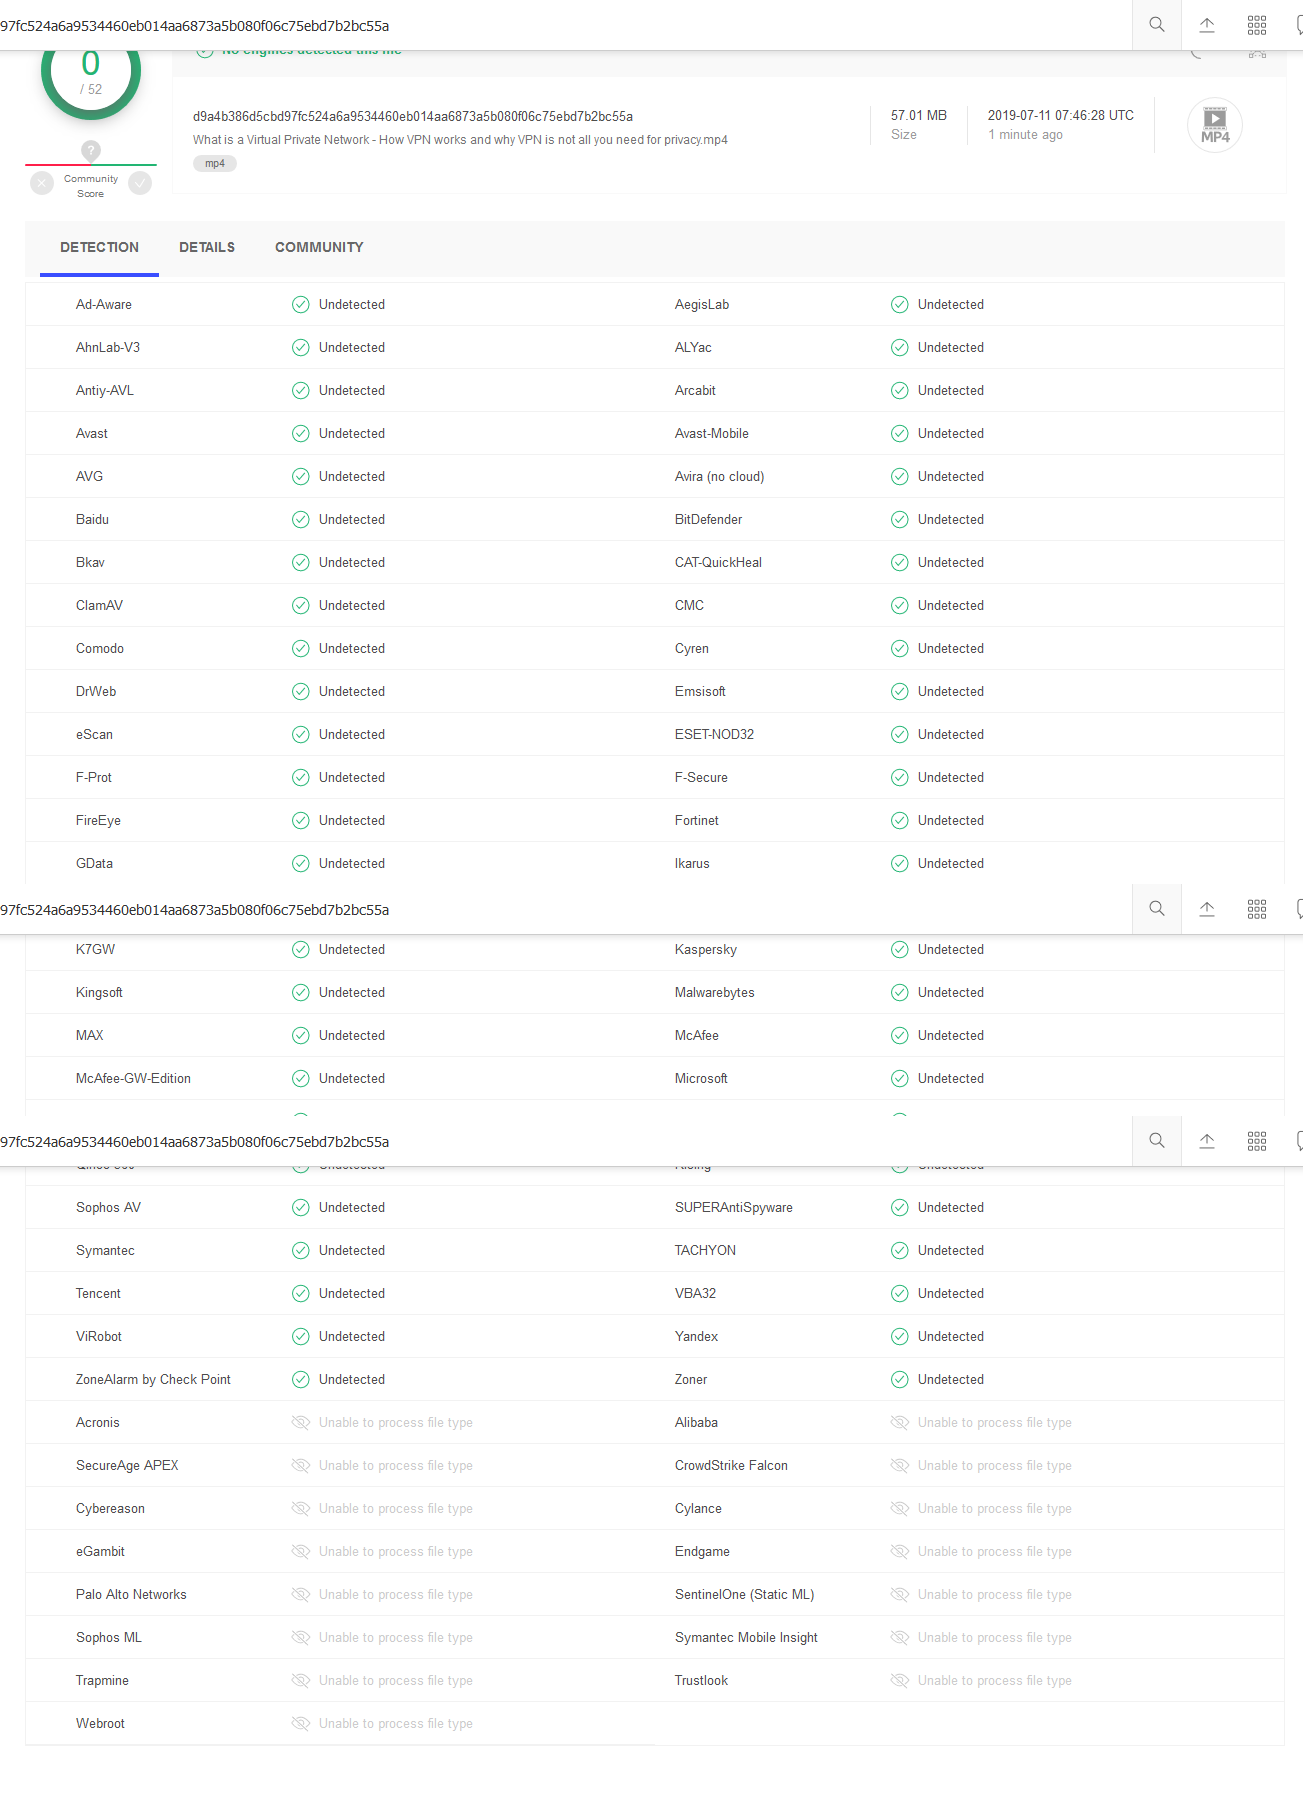Click the ZoneAlarm by Check Point engine name
Image resolution: width=1303 pixels, height=1799 pixels.
click(153, 1380)
